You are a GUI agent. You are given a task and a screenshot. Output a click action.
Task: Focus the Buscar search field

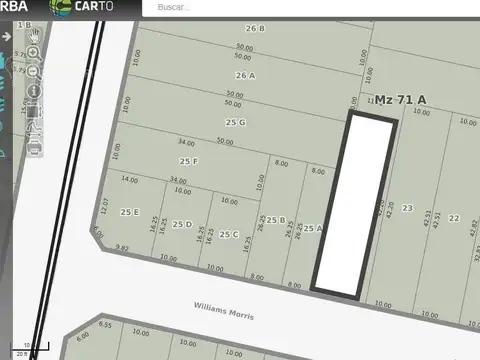[311, 7]
